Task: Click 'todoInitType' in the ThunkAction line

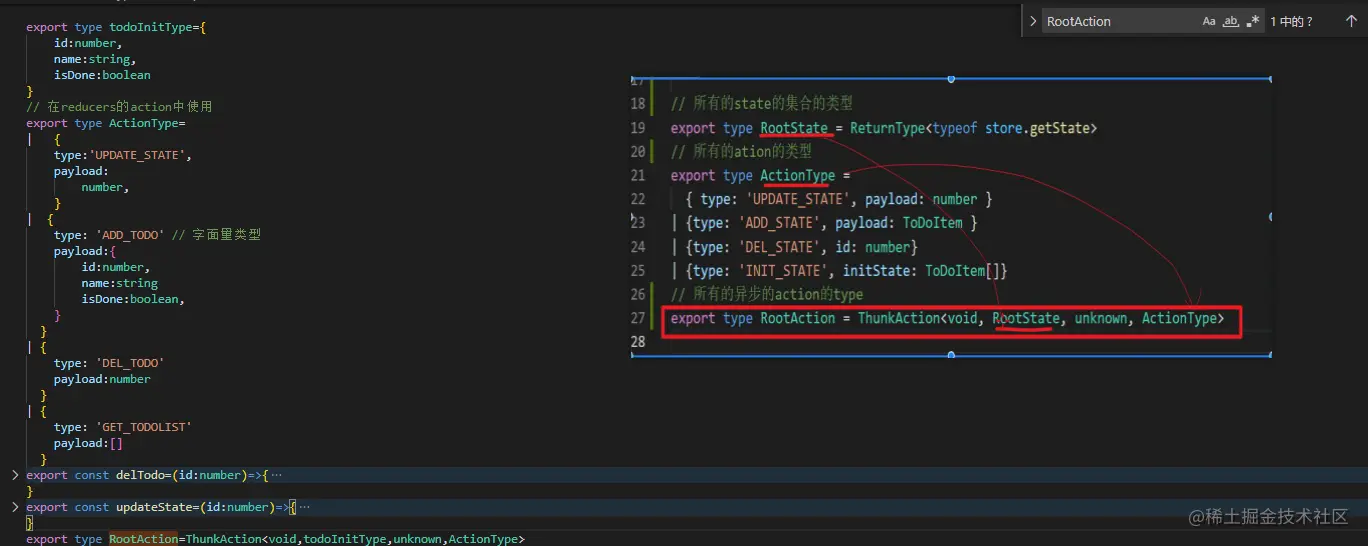Action: [x=345, y=539]
